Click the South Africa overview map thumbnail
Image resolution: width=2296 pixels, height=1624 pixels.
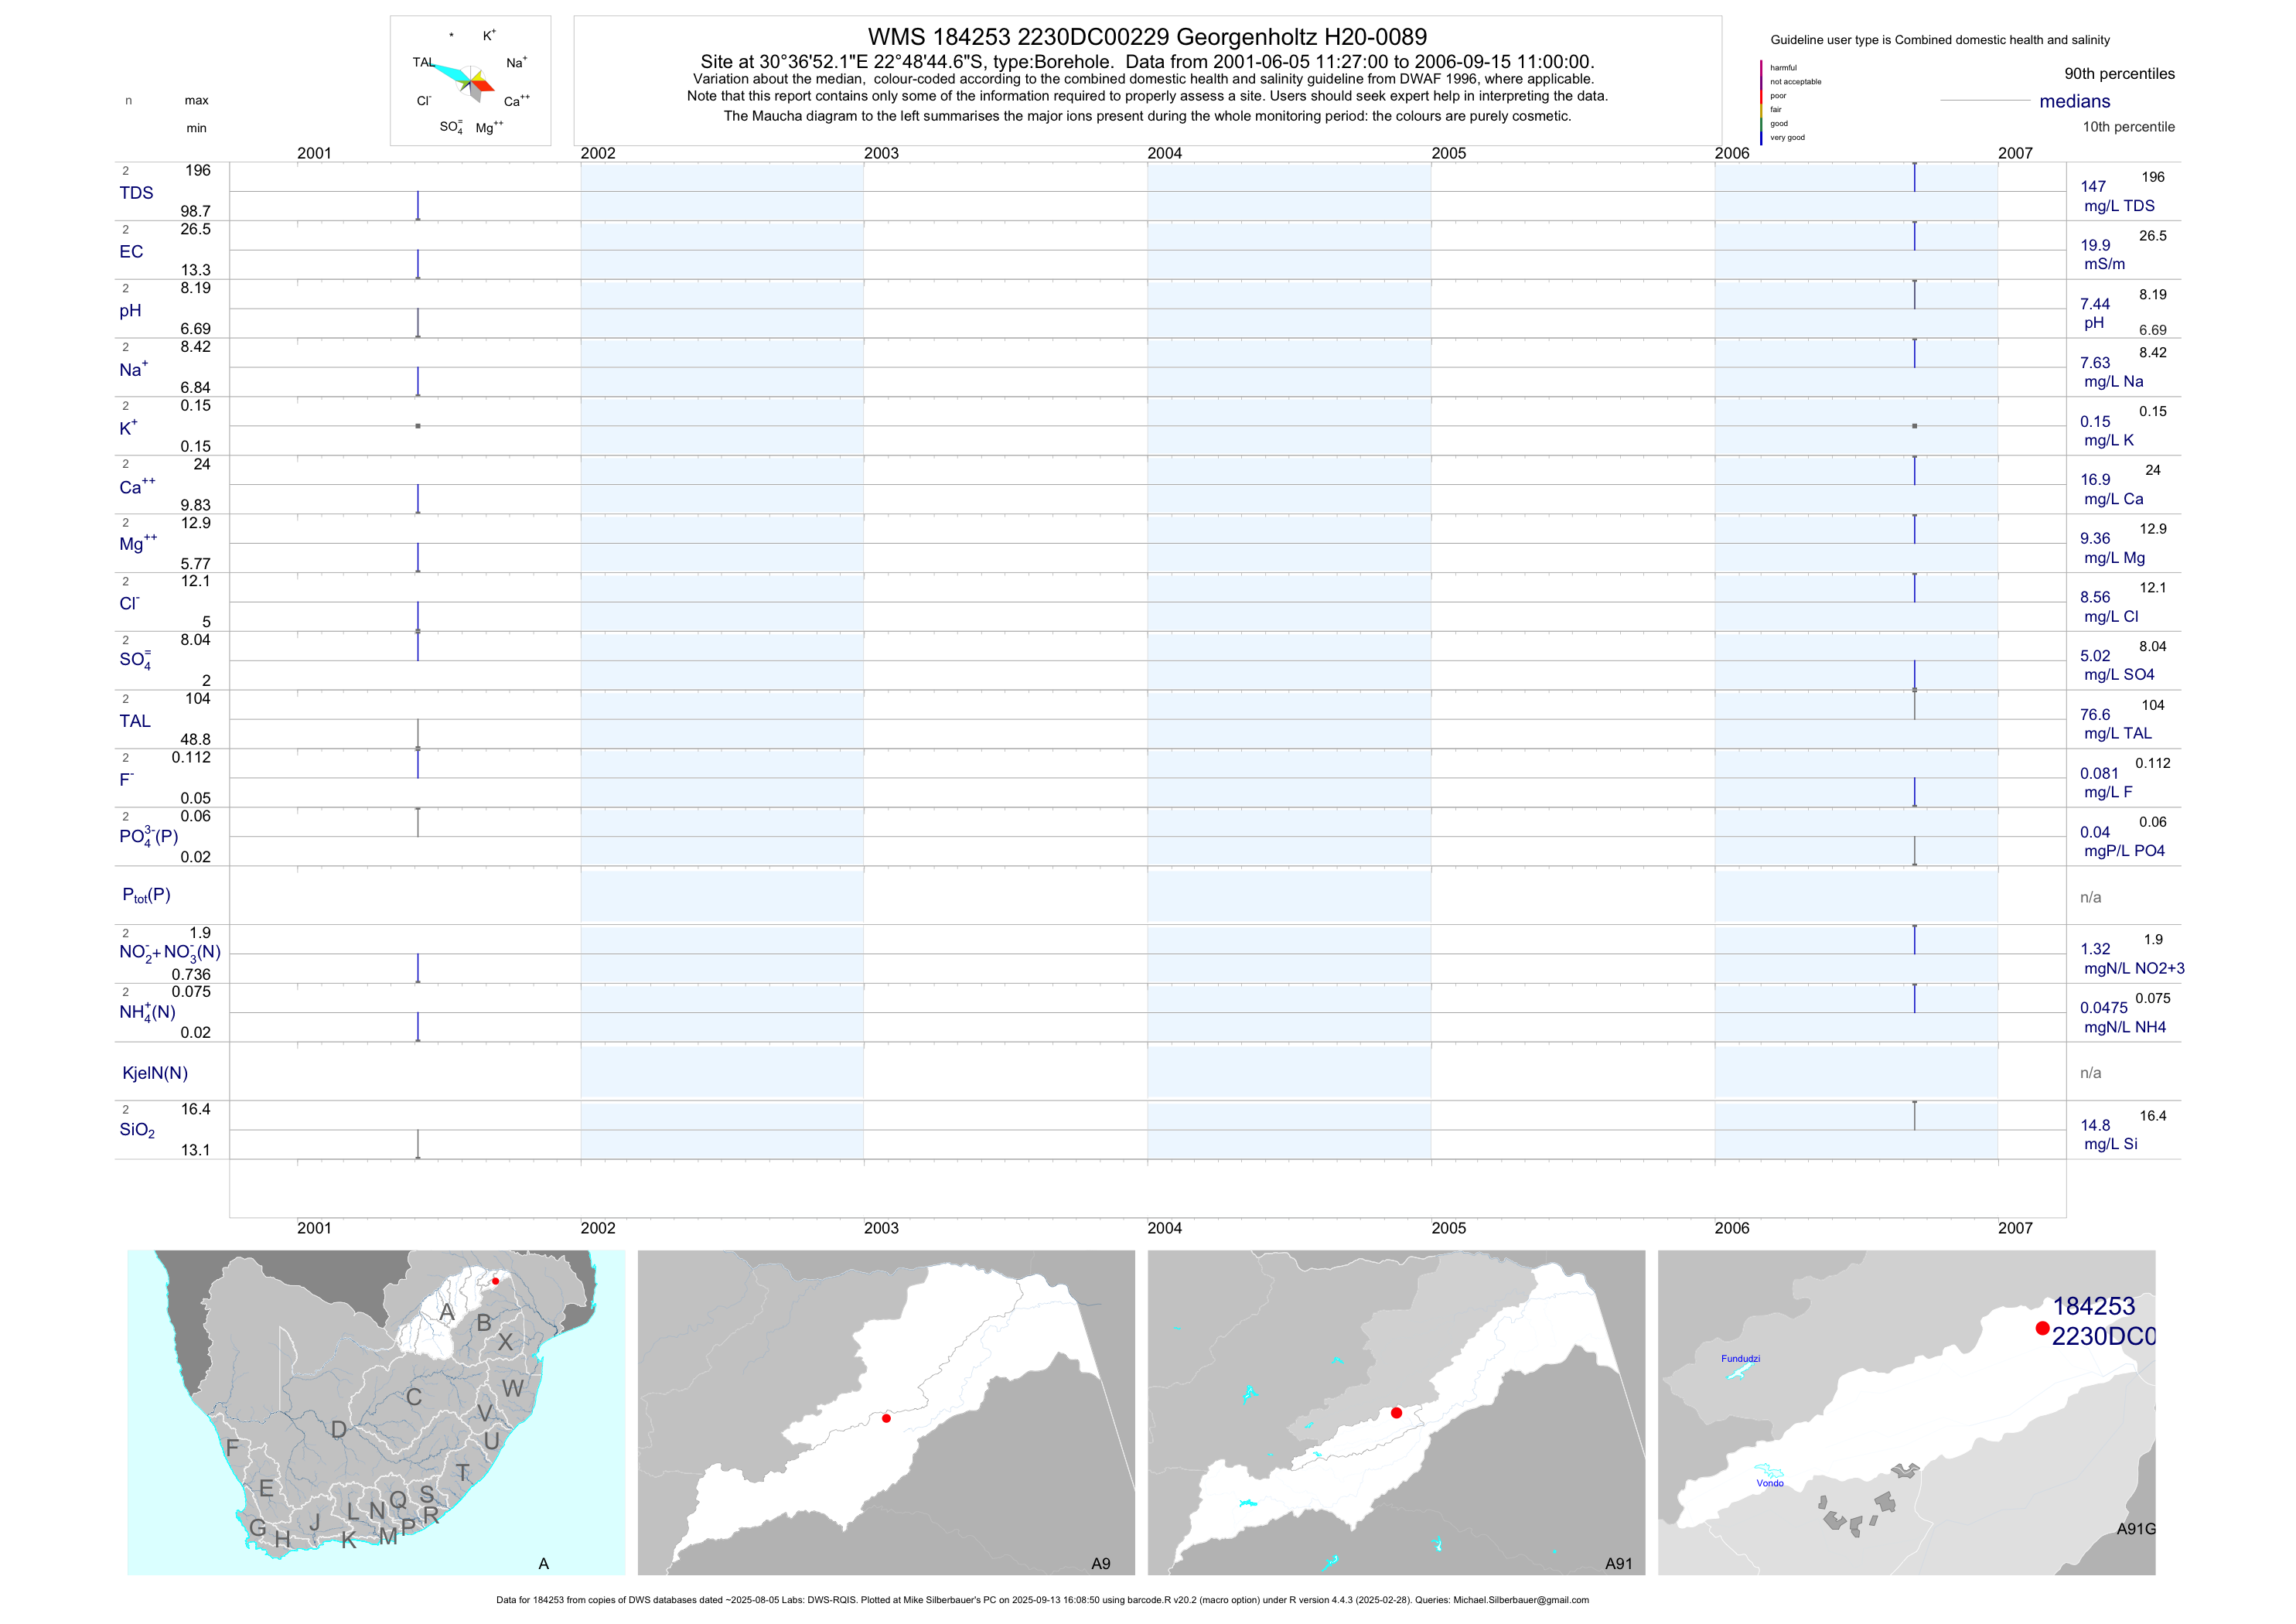click(x=376, y=1412)
